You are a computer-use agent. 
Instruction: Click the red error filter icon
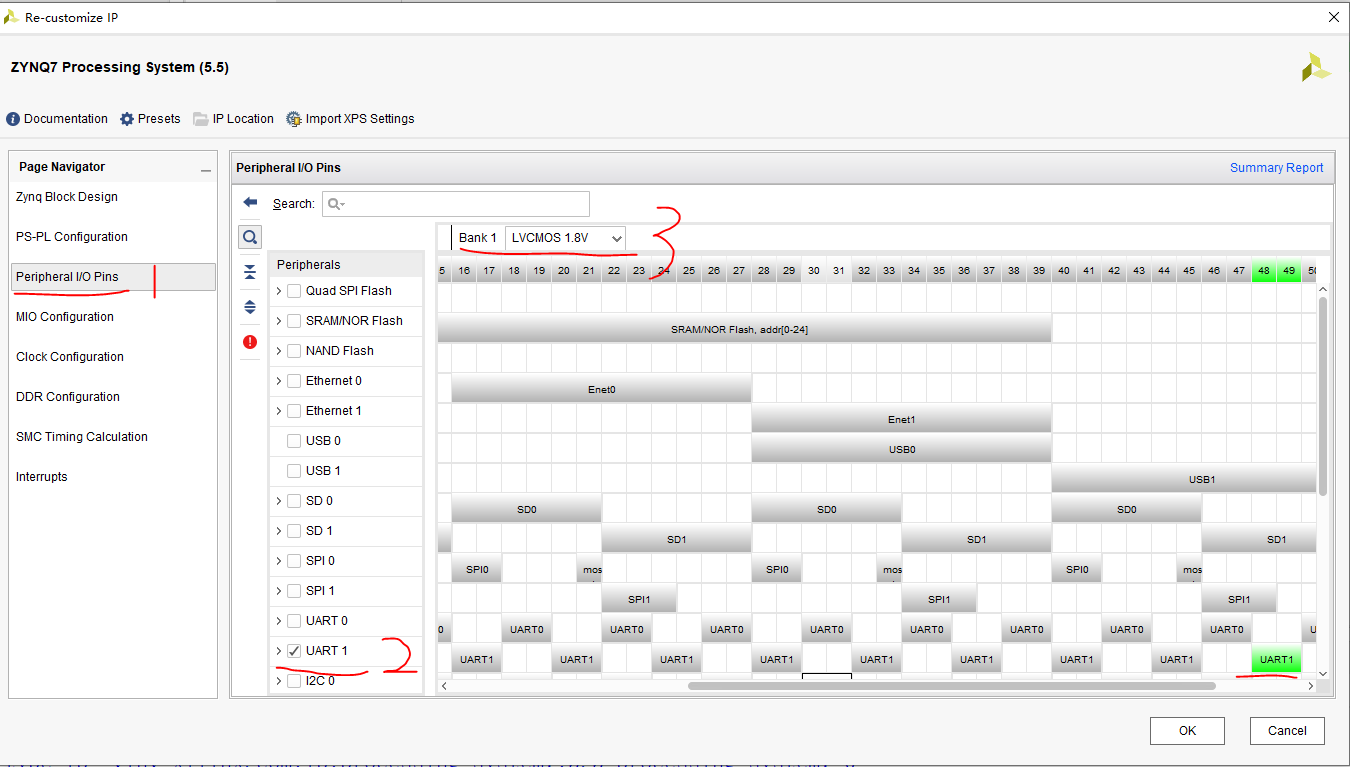coord(250,342)
